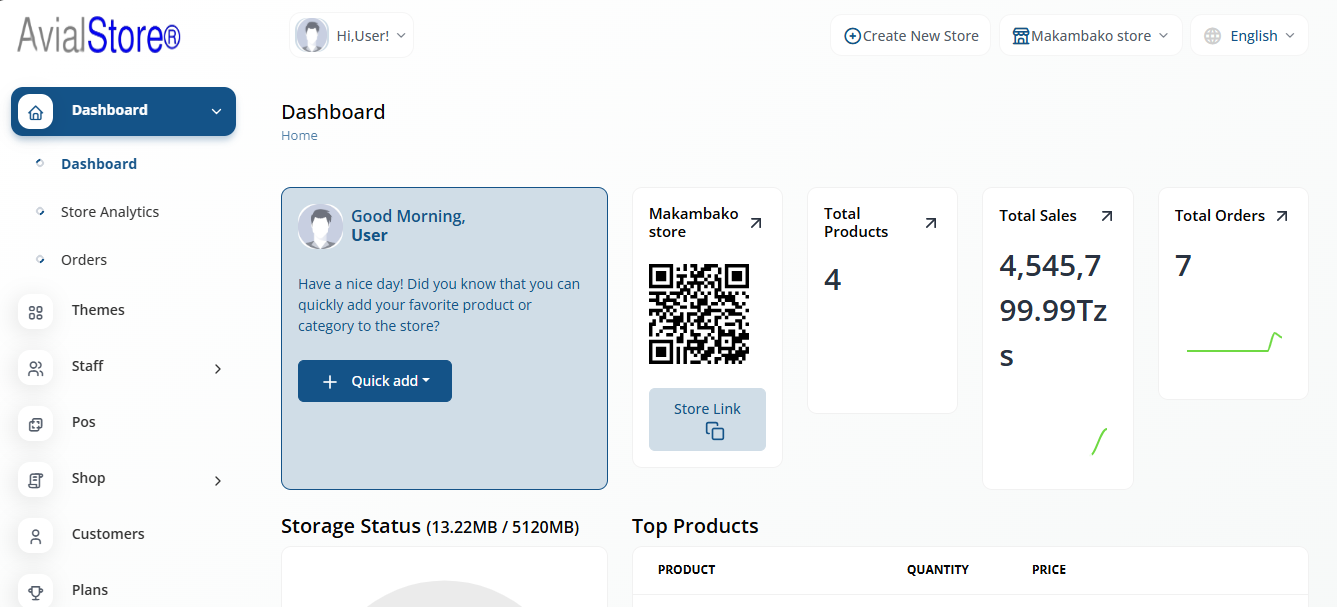The width and height of the screenshot is (1337, 607).
Task: Click the store QR code image
Action: coord(699,314)
